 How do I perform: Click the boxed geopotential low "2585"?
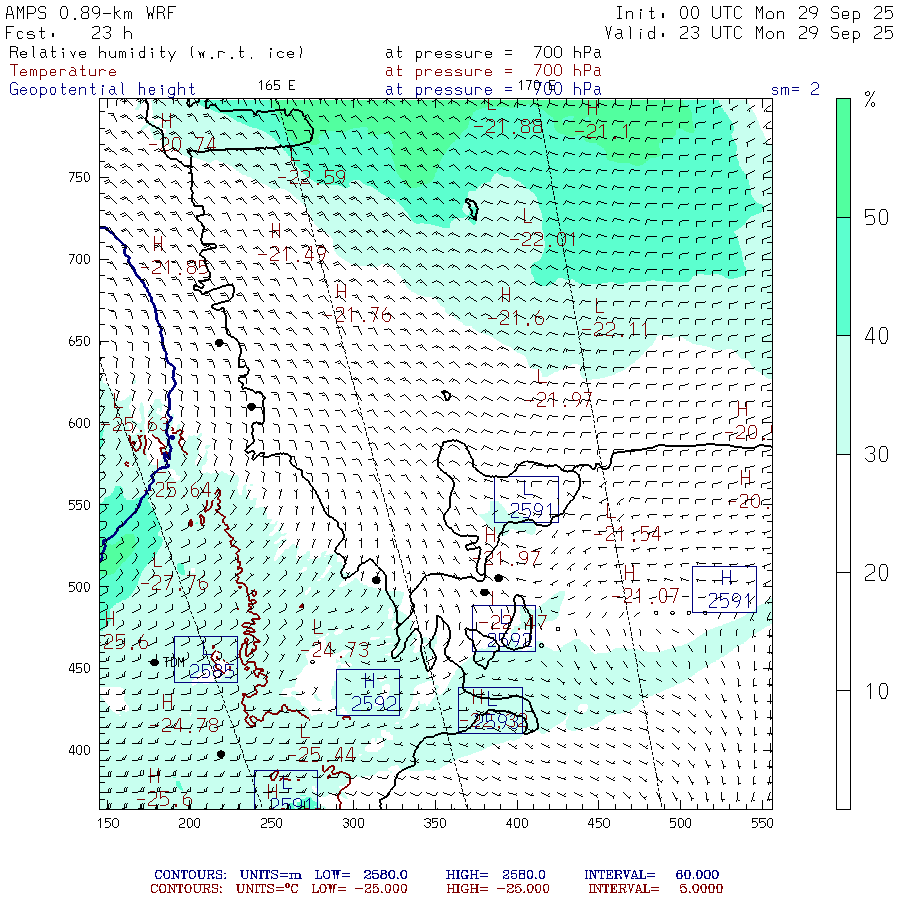(206, 660)
